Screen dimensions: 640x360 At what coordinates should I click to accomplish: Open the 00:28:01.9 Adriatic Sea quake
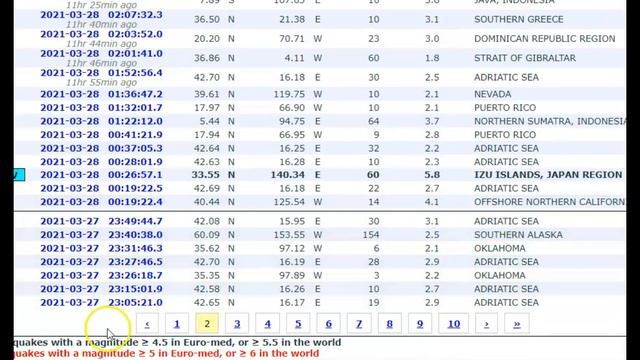(x=101, y=162)
